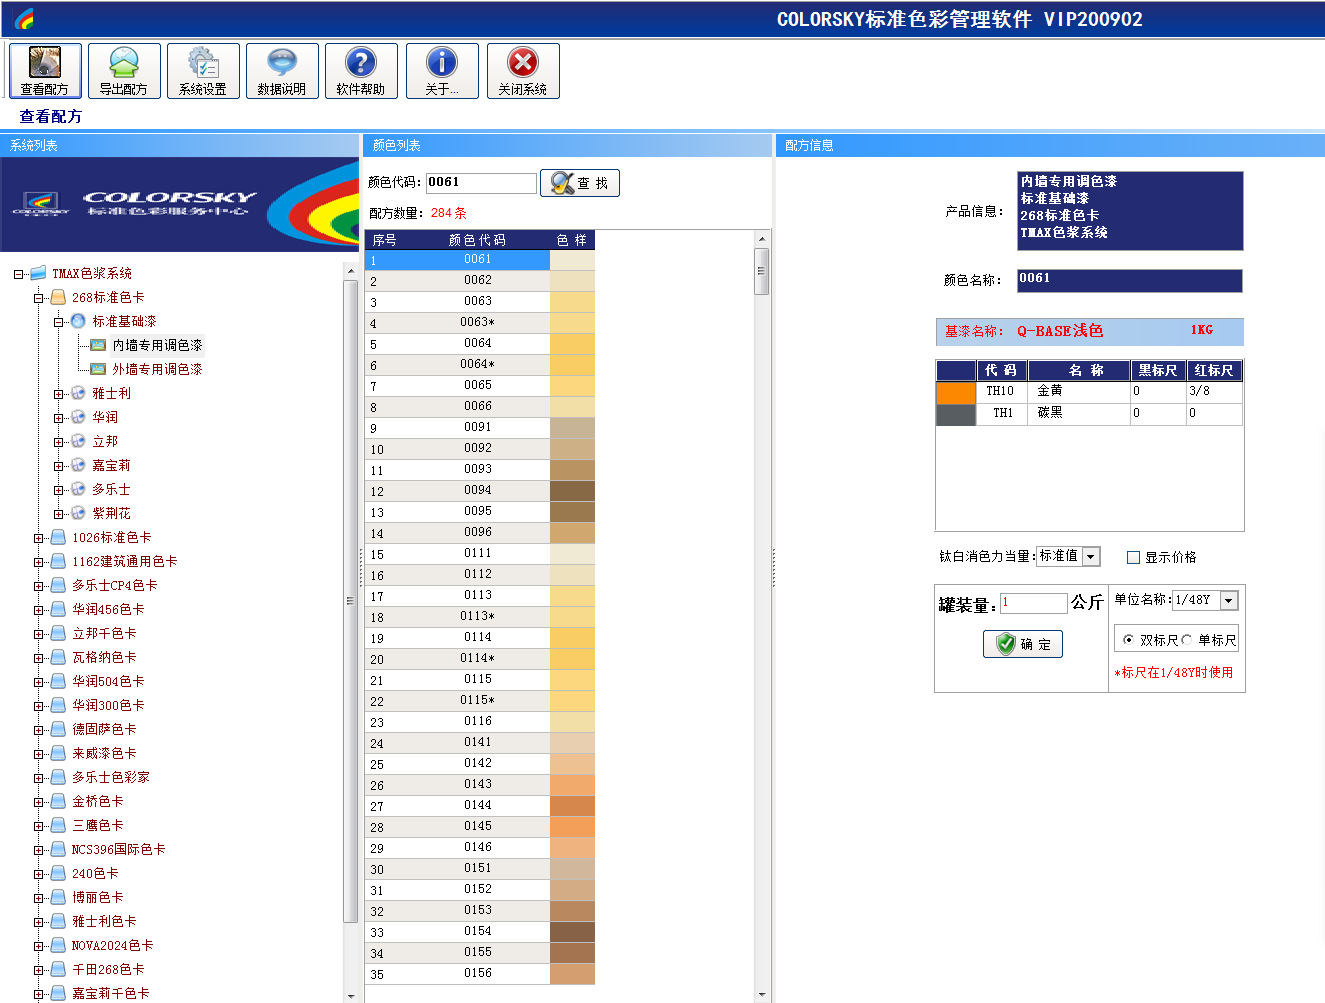
Task: Expand the 1026标准色卡 node
Action: click(x=39, y=538)
